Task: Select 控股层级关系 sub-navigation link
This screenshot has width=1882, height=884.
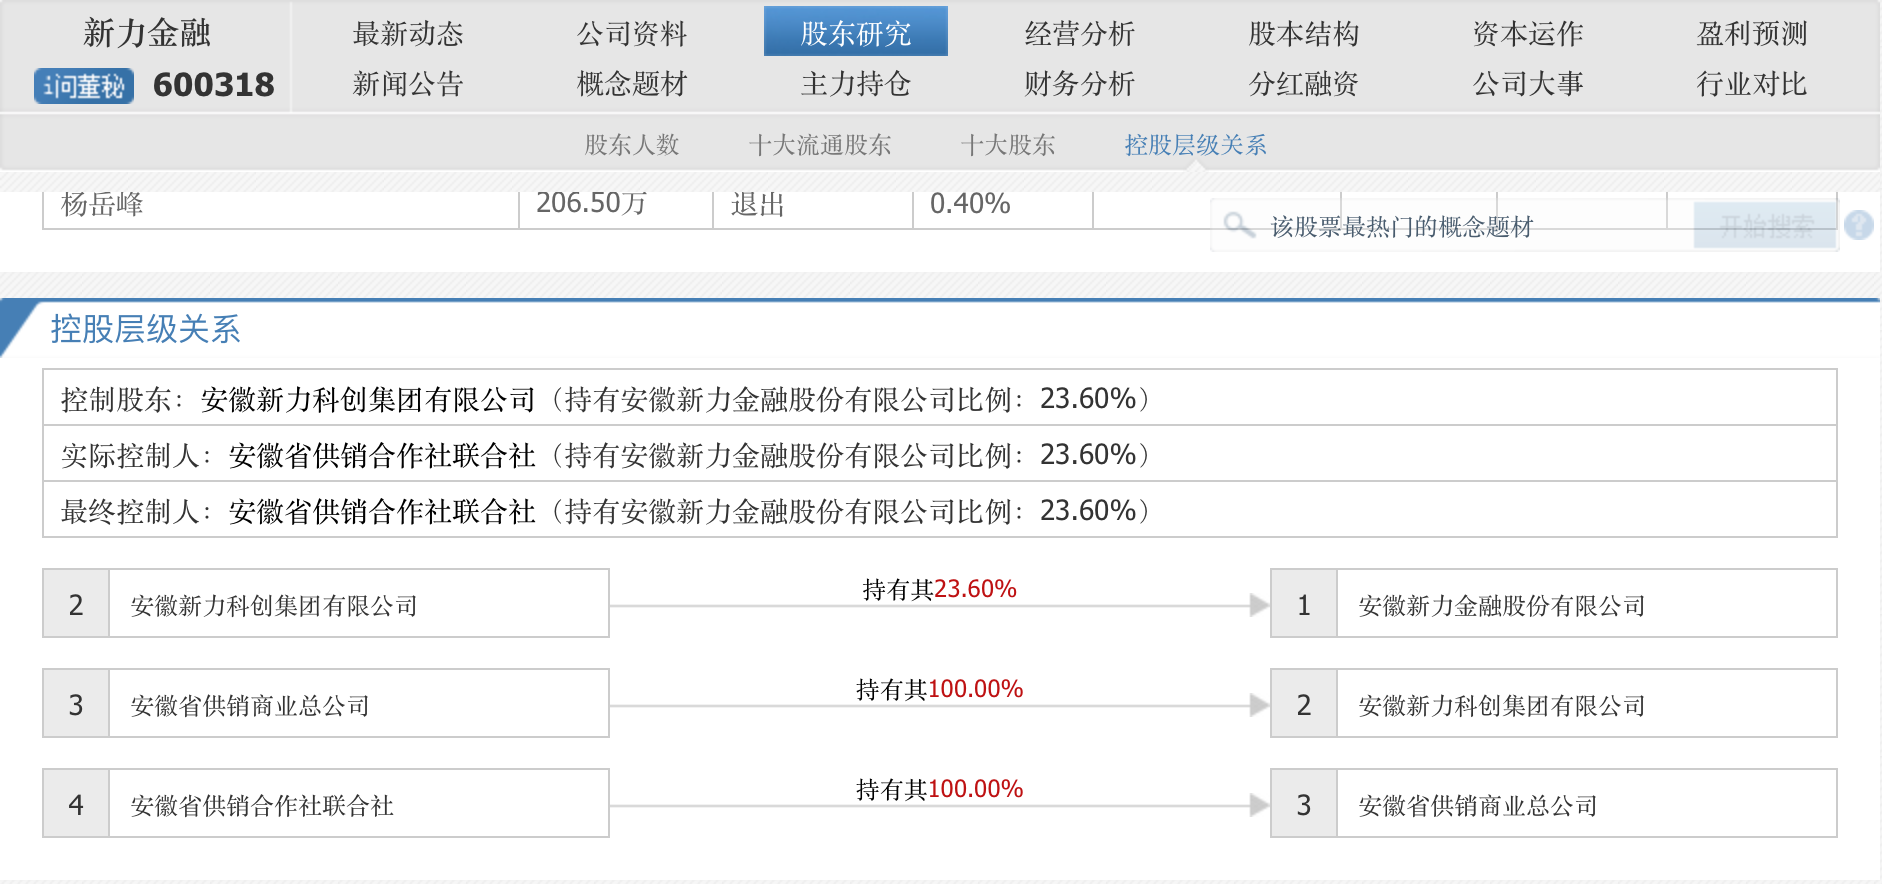Action: 1195,145
